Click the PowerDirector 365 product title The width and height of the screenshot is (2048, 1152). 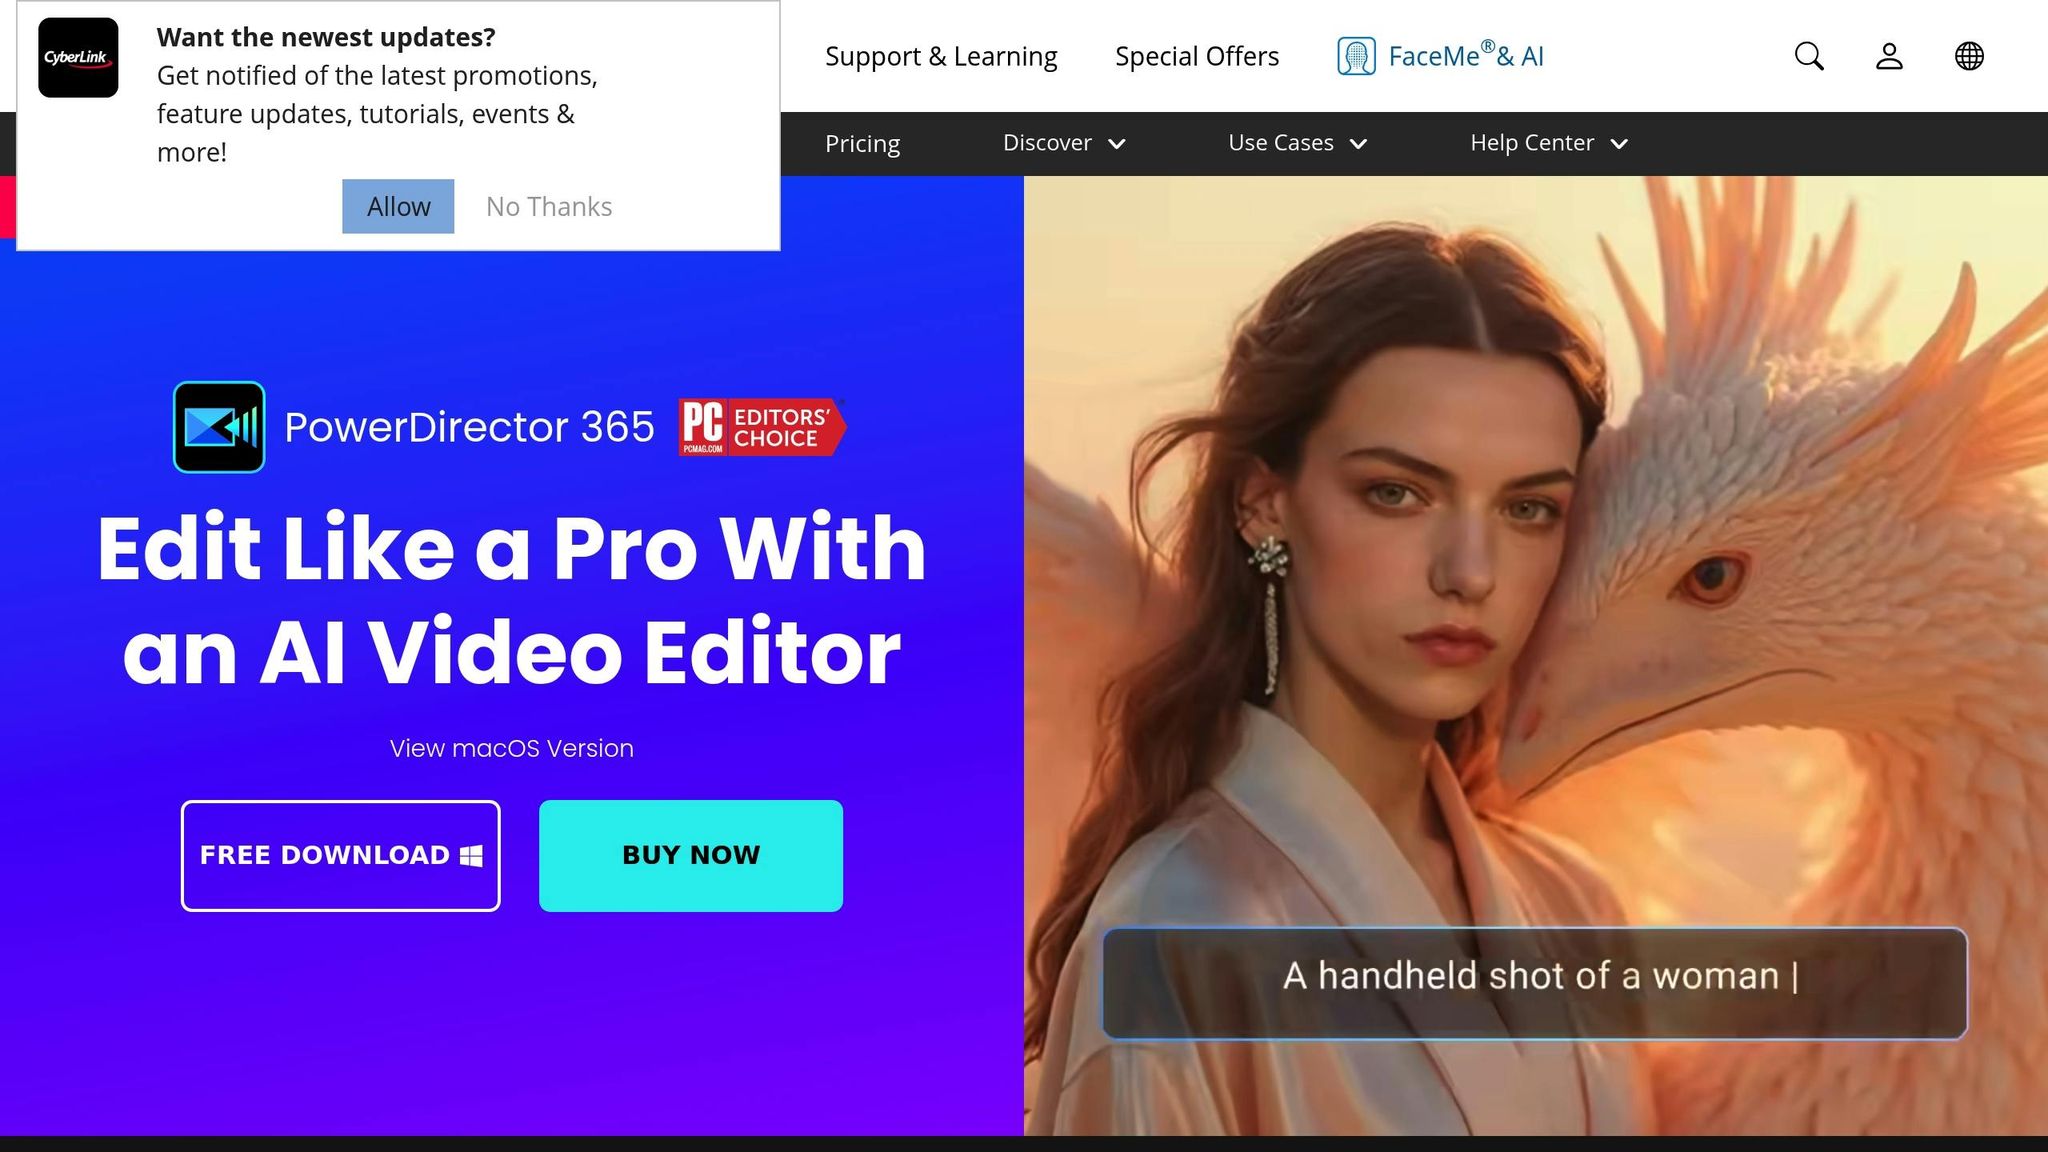point(469,427)
